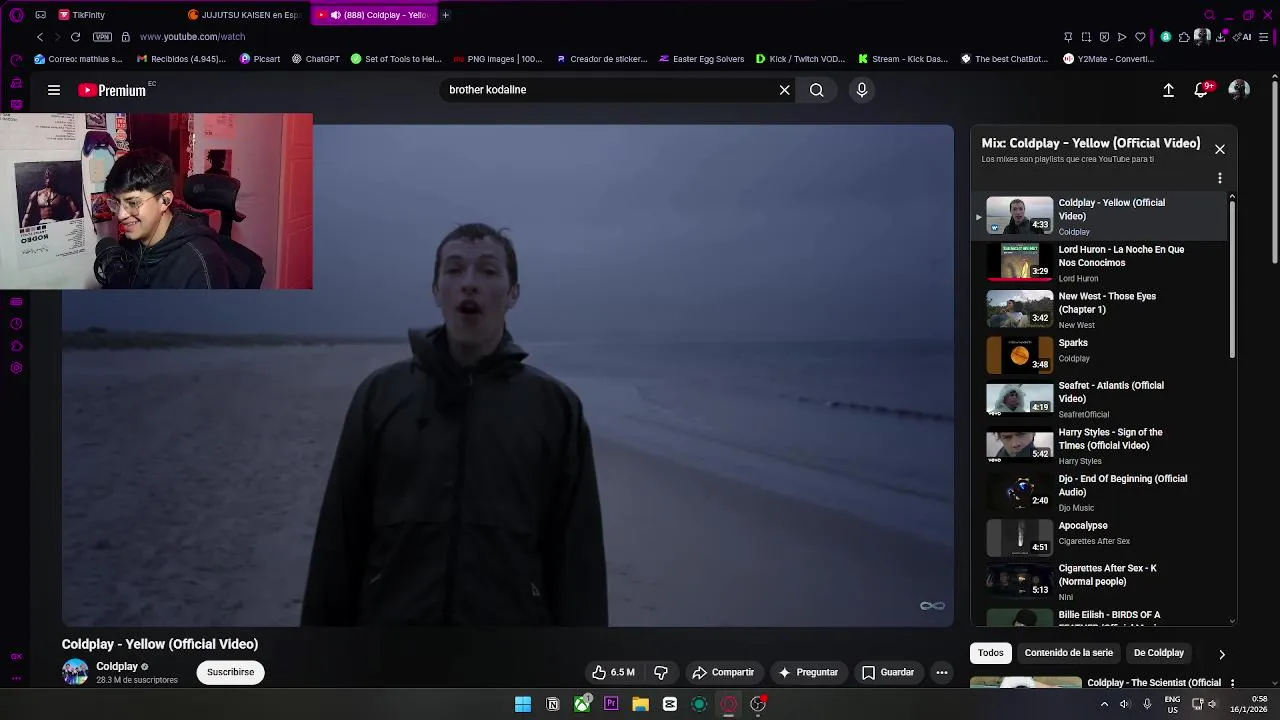Save the video with Guardar
The image size is (1280, 720).
click(888, 673)
